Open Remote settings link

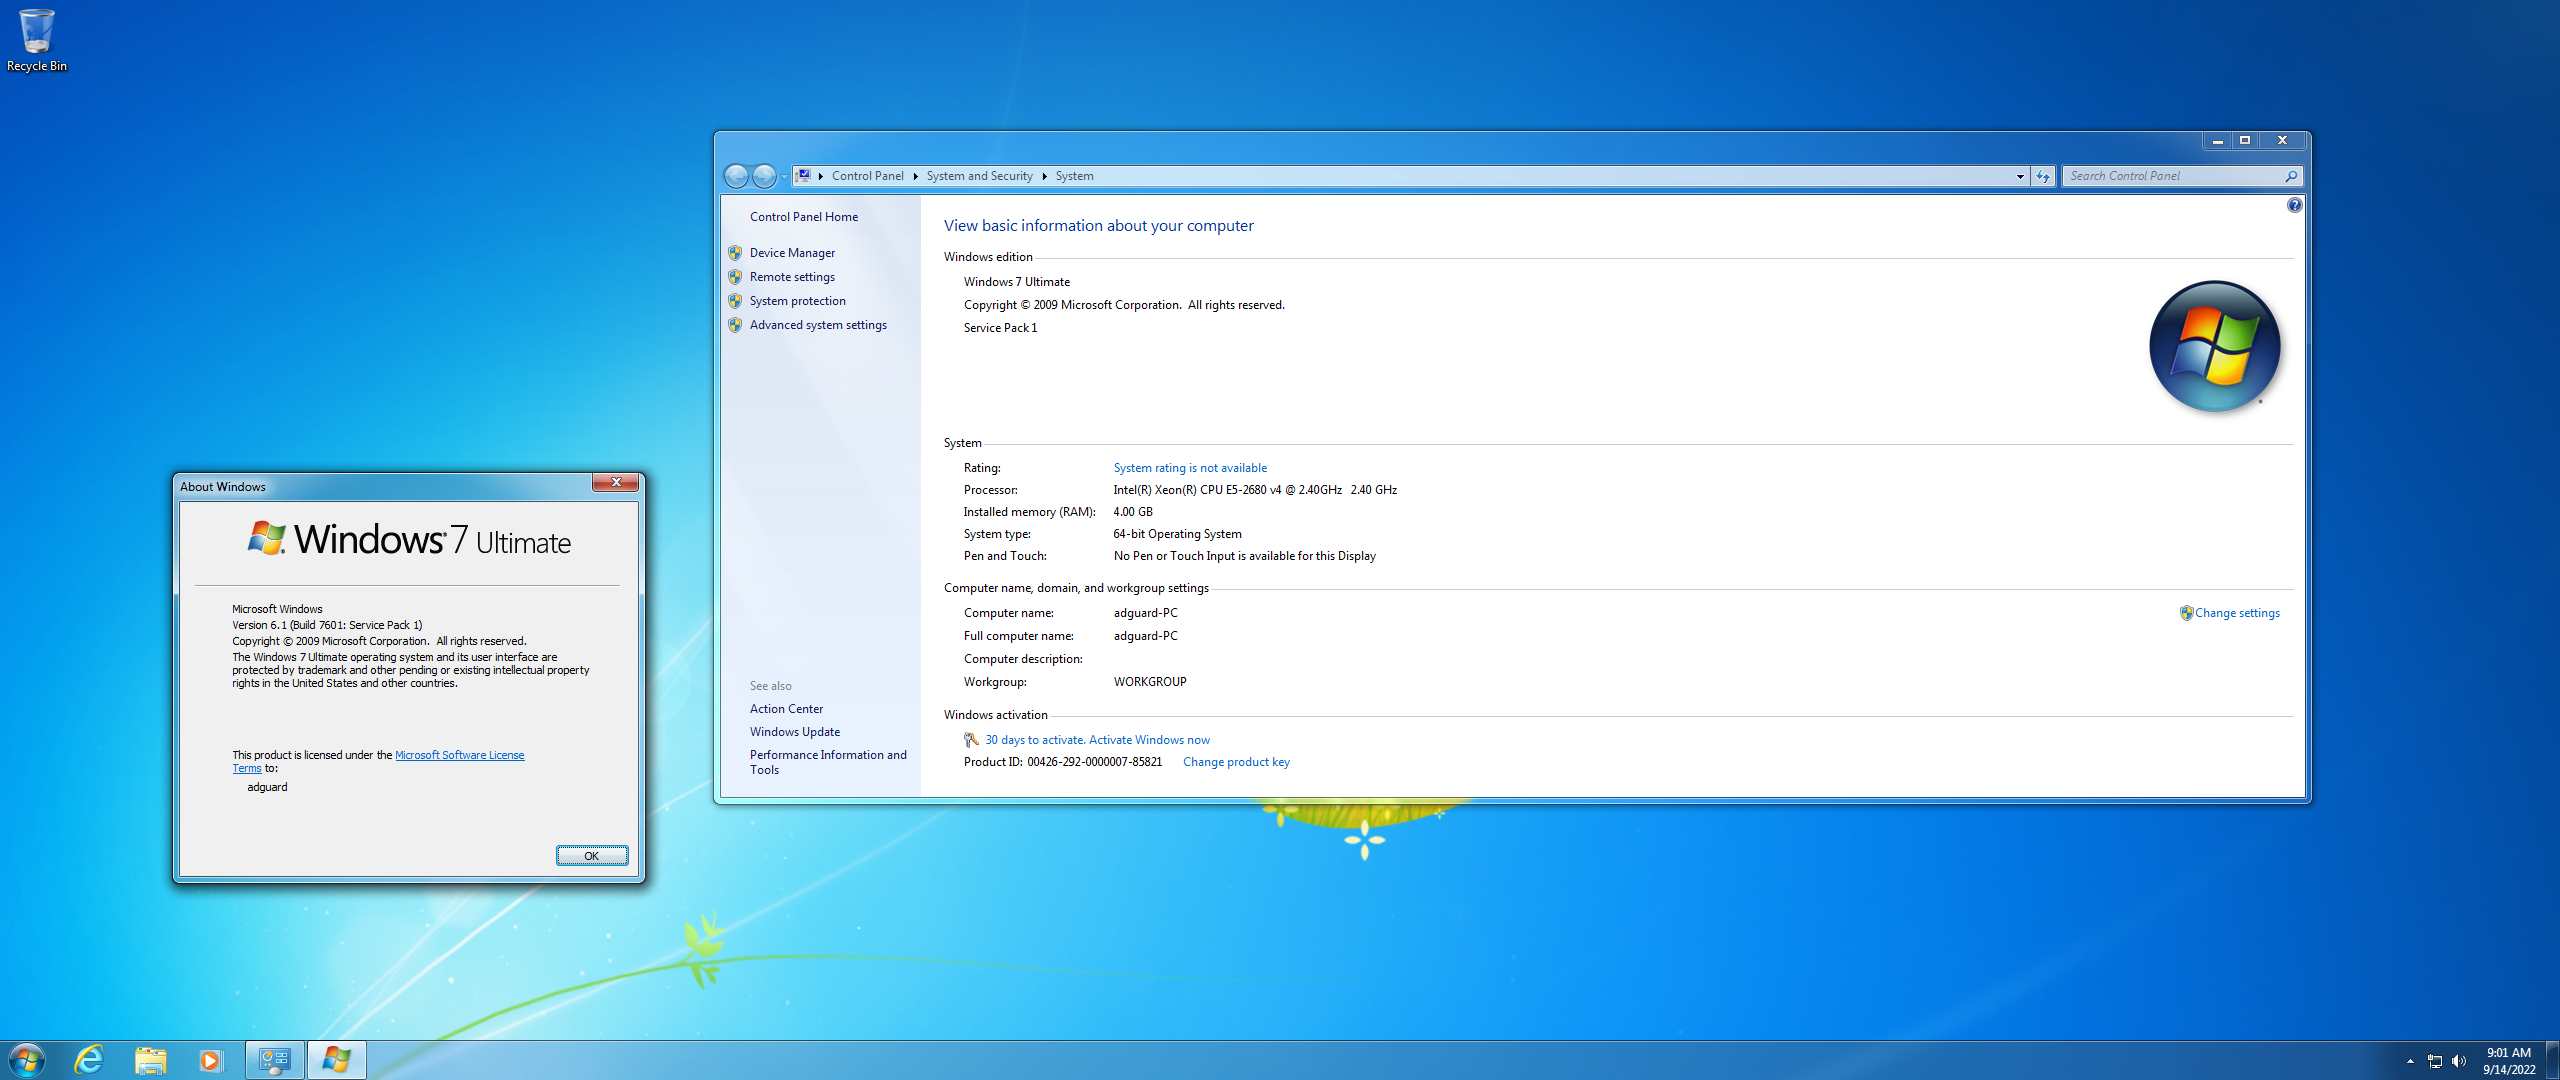point(792,277)
